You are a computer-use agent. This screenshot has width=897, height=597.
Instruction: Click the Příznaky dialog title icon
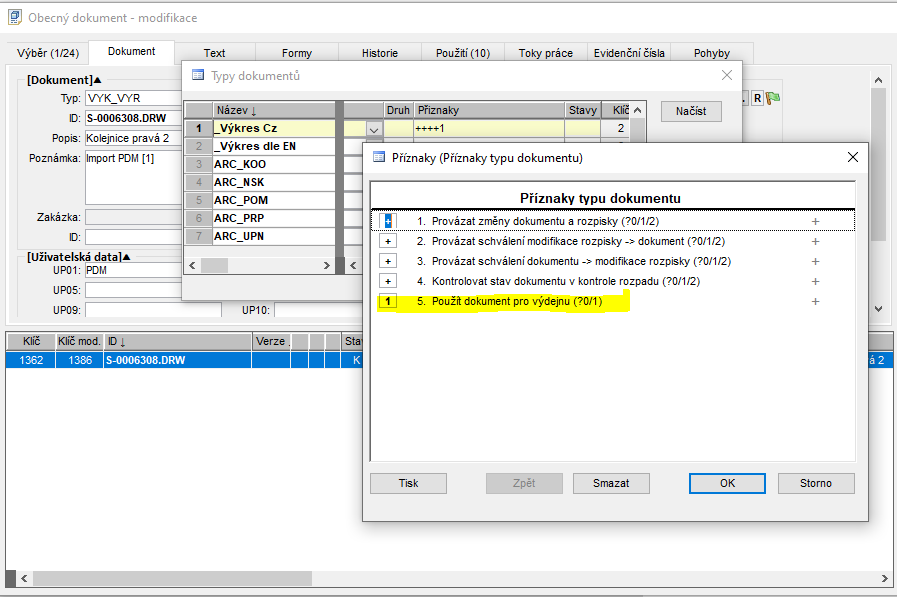(379, 157)
